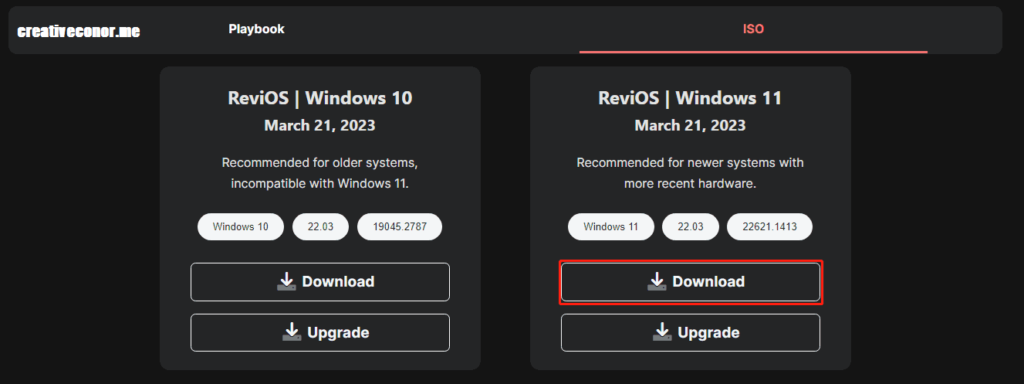Open the Playbook tab
The width and height of the screenshot is (1024, 384).
click(x=257, y=29)
